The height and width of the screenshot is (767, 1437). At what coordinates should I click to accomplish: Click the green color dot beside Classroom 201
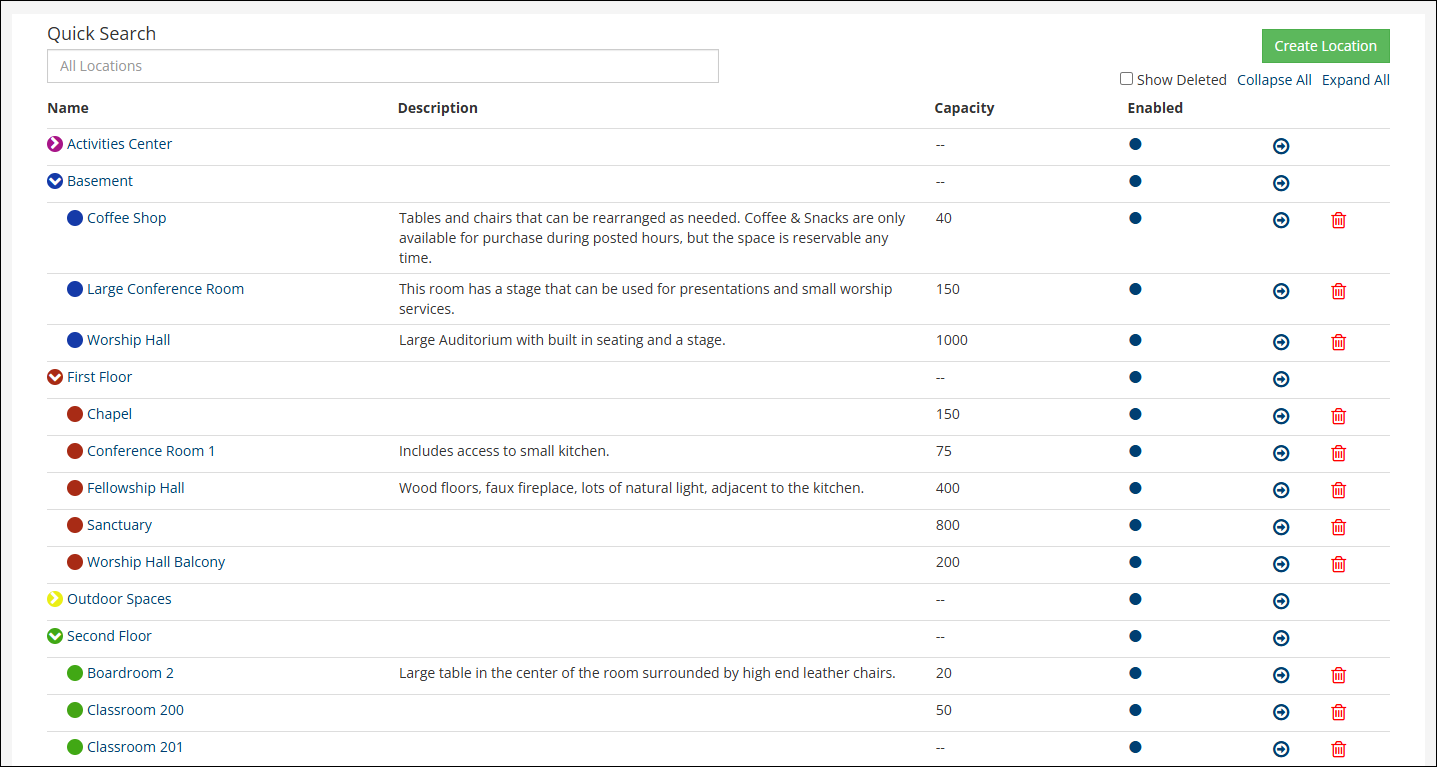[x=75, y=747]
